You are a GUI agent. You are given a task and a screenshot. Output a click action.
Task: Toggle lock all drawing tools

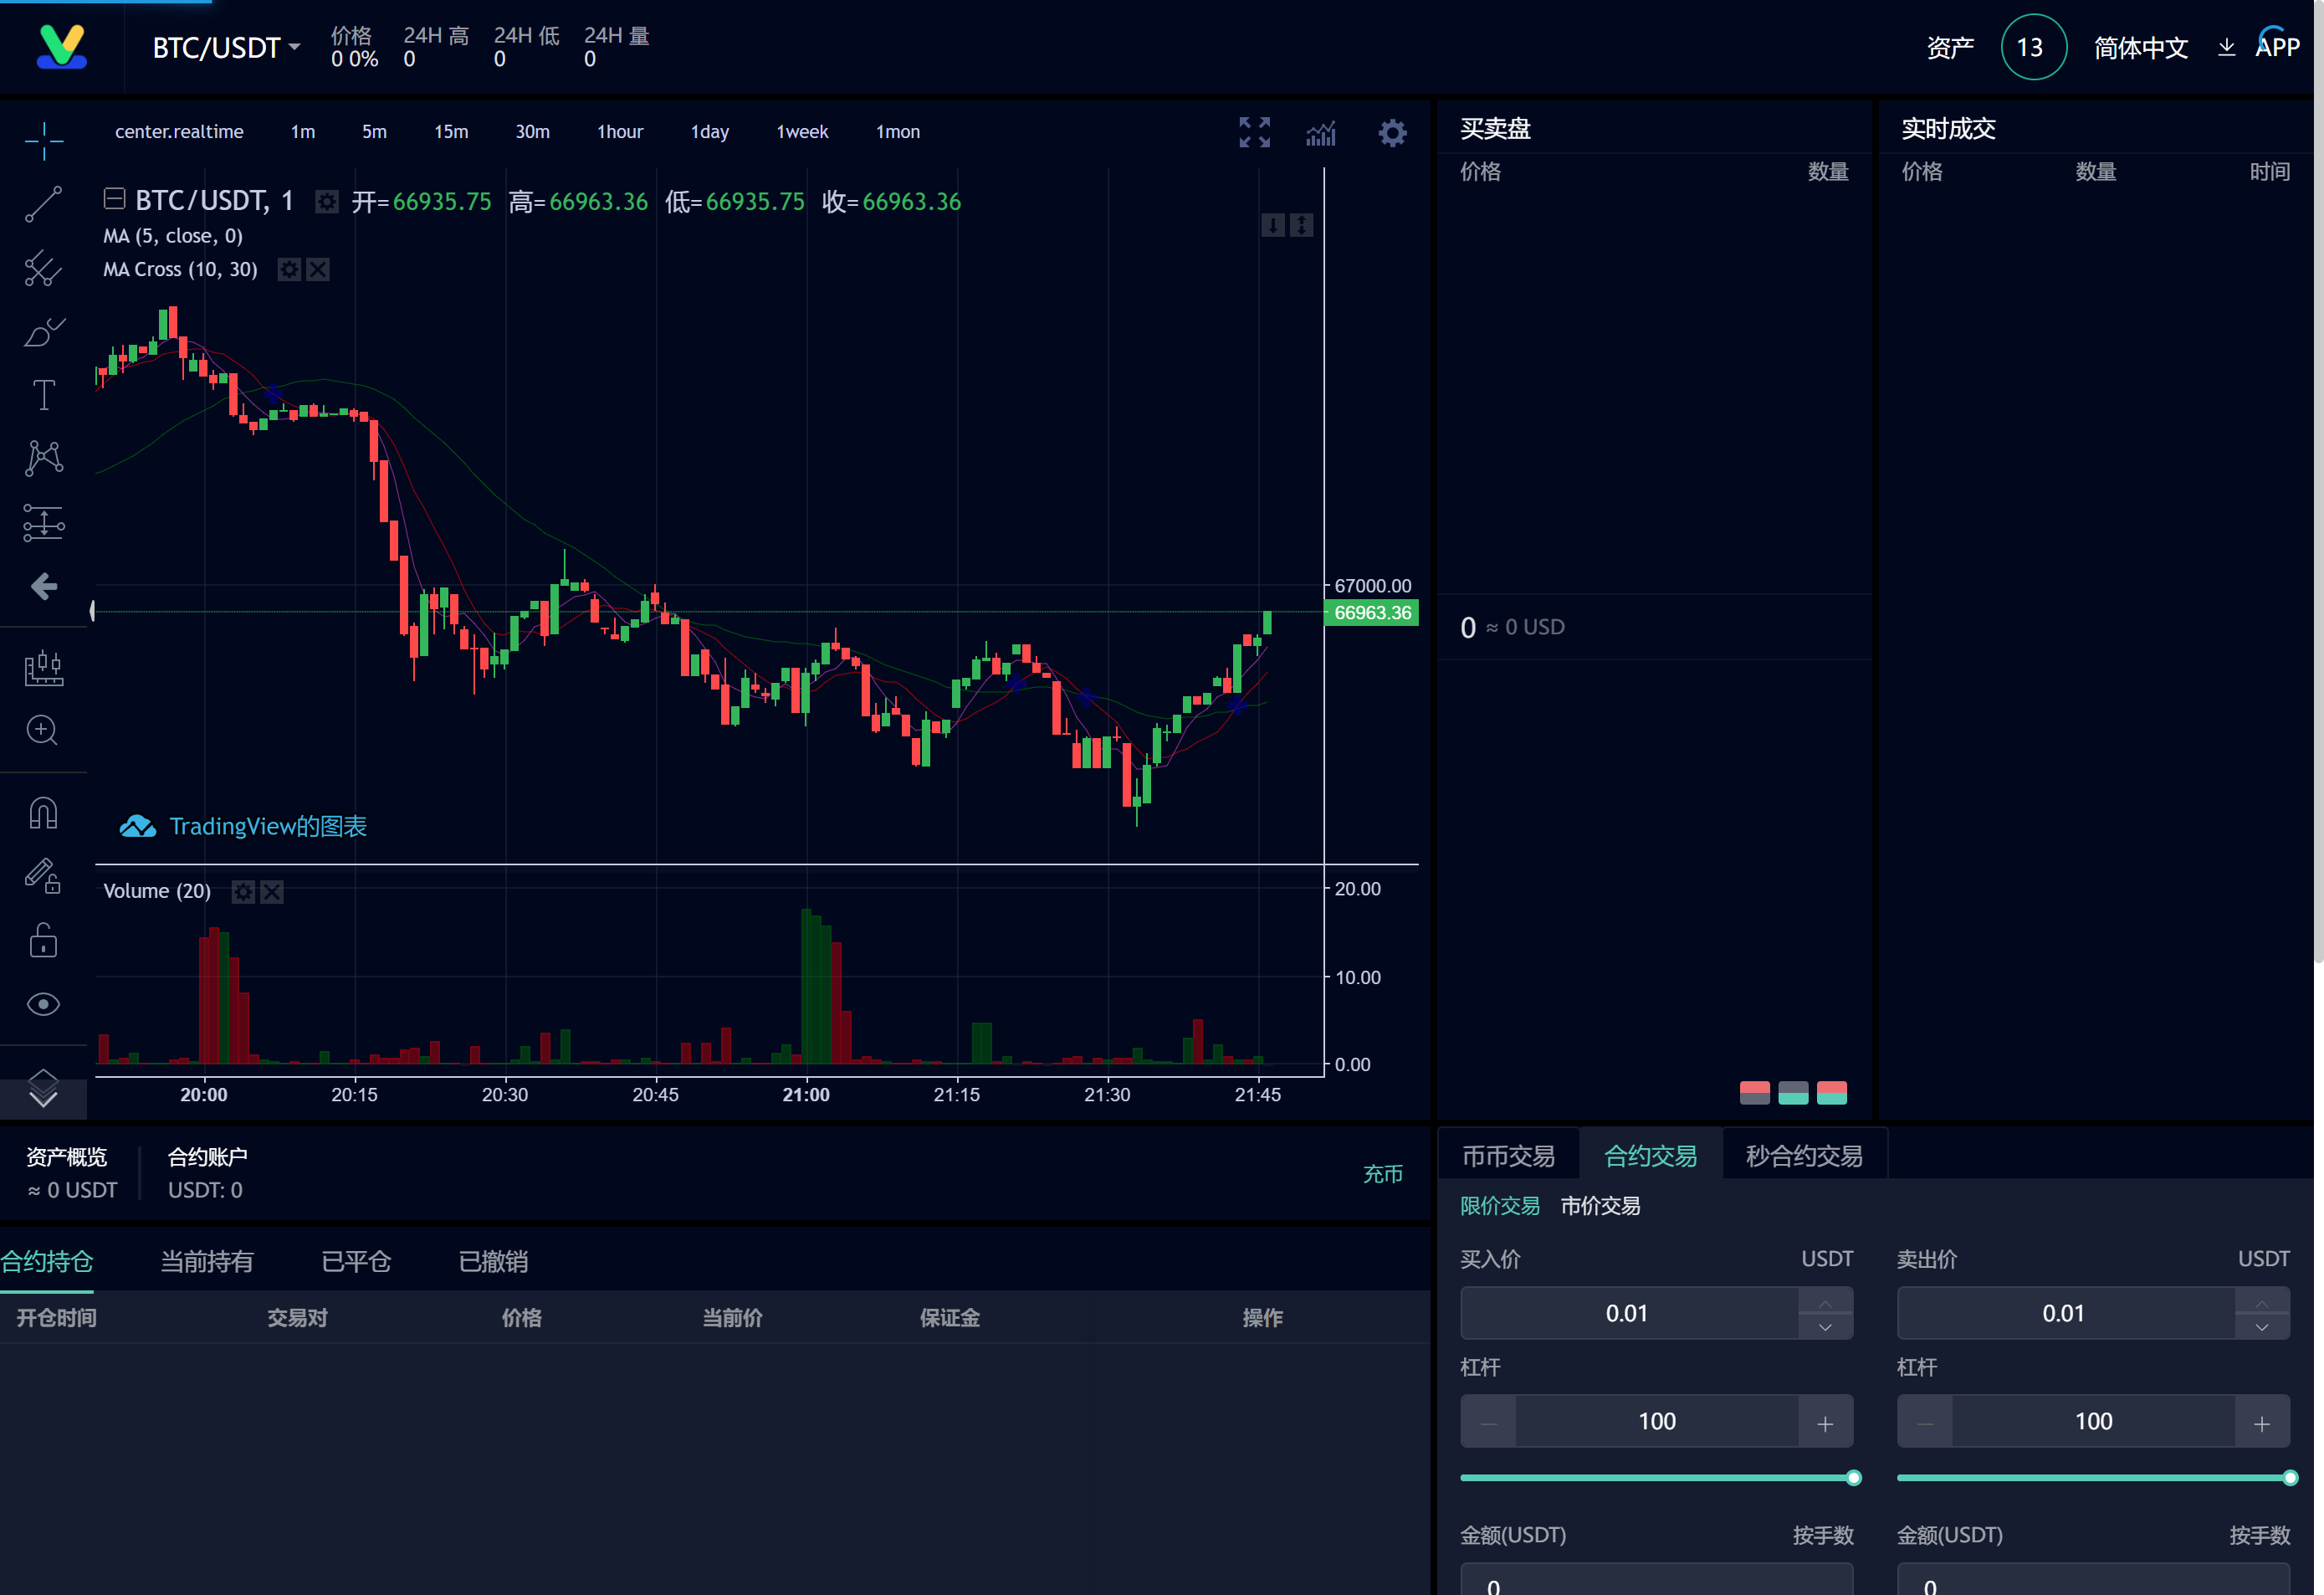[44, 940]
